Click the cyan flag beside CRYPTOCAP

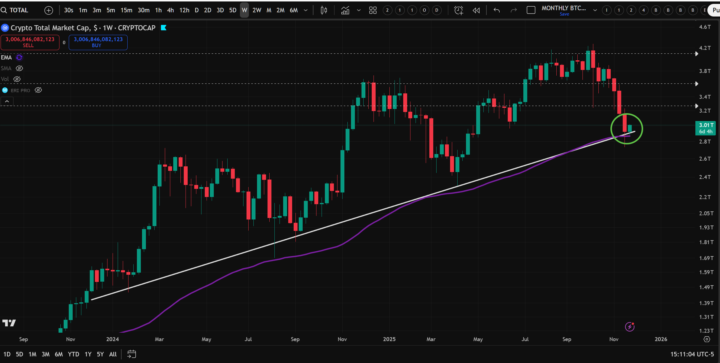[x=163, y=28]
